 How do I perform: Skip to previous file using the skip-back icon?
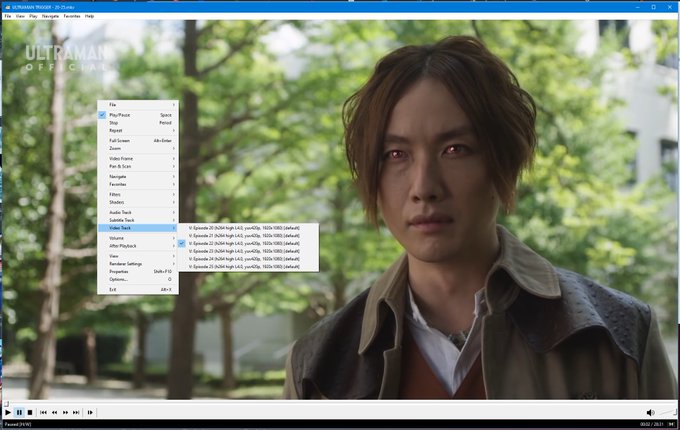pos(43,412)
